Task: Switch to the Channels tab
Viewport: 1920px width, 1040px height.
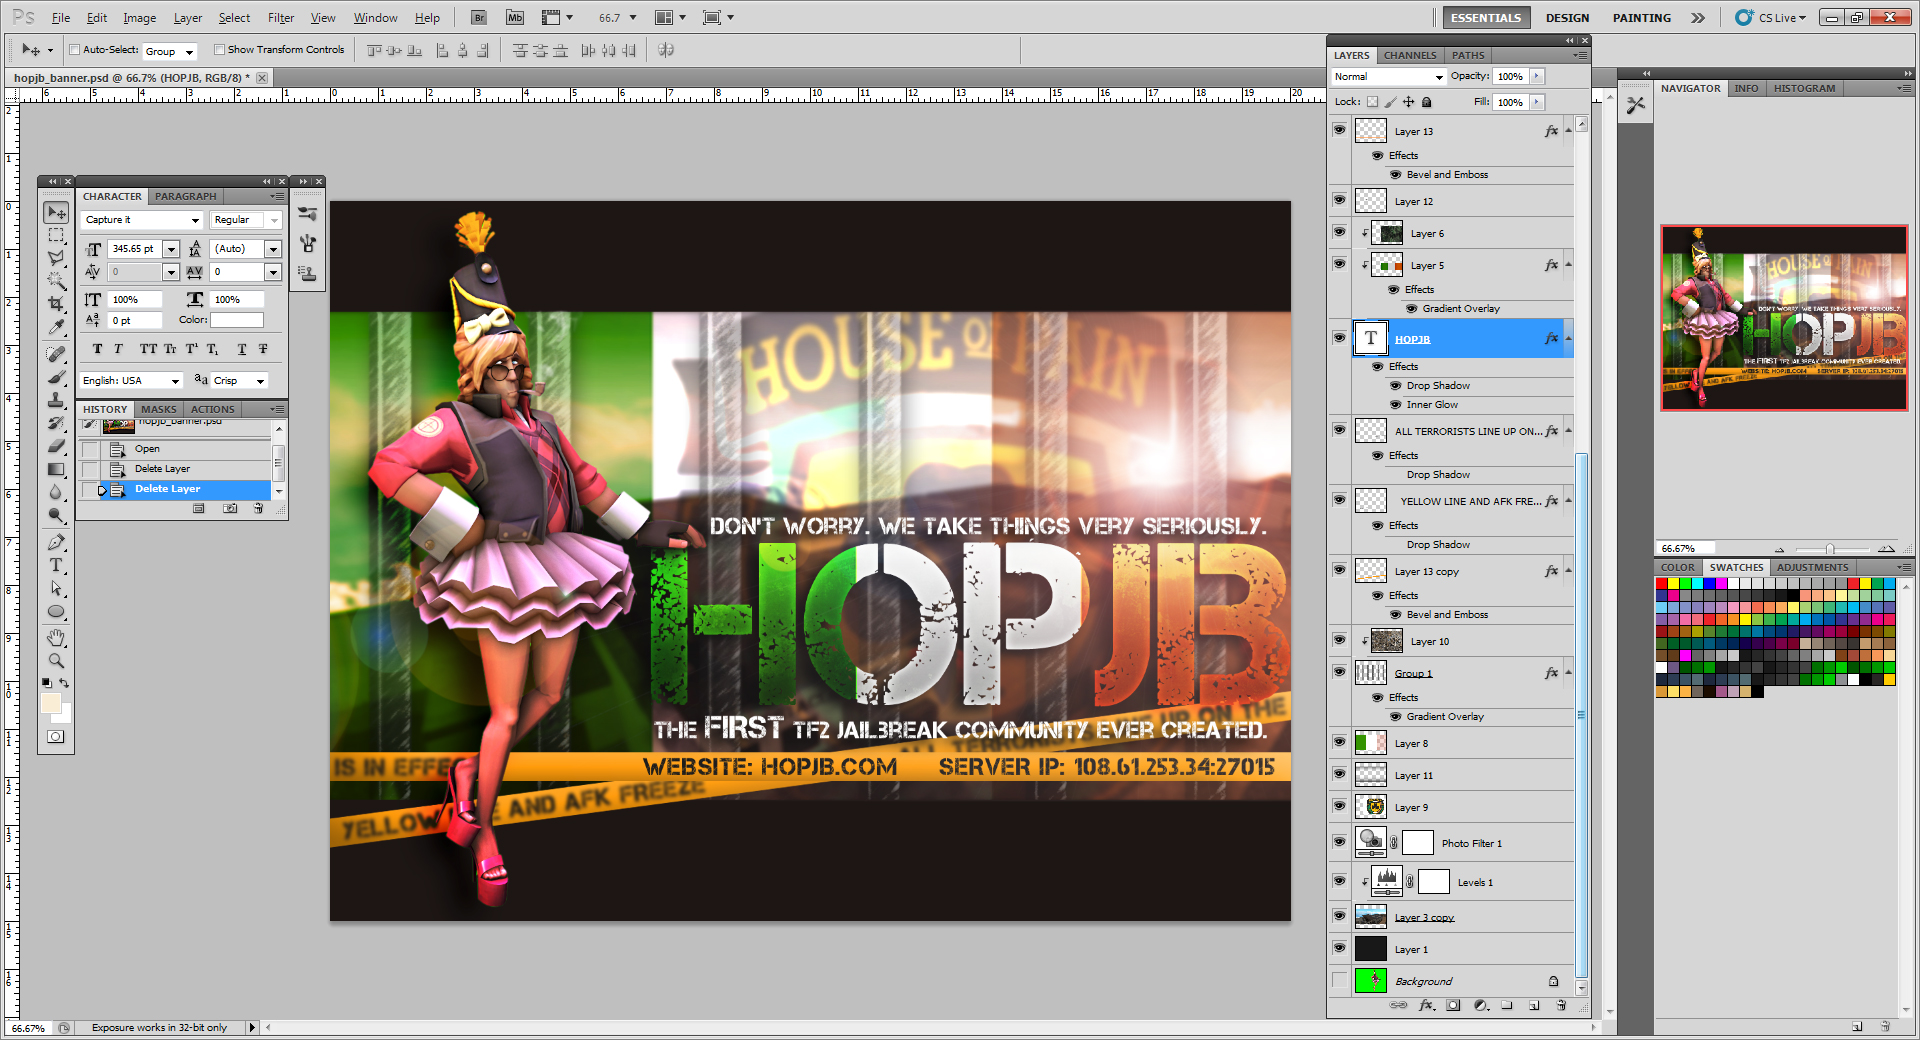Action: pos(1410,55)
